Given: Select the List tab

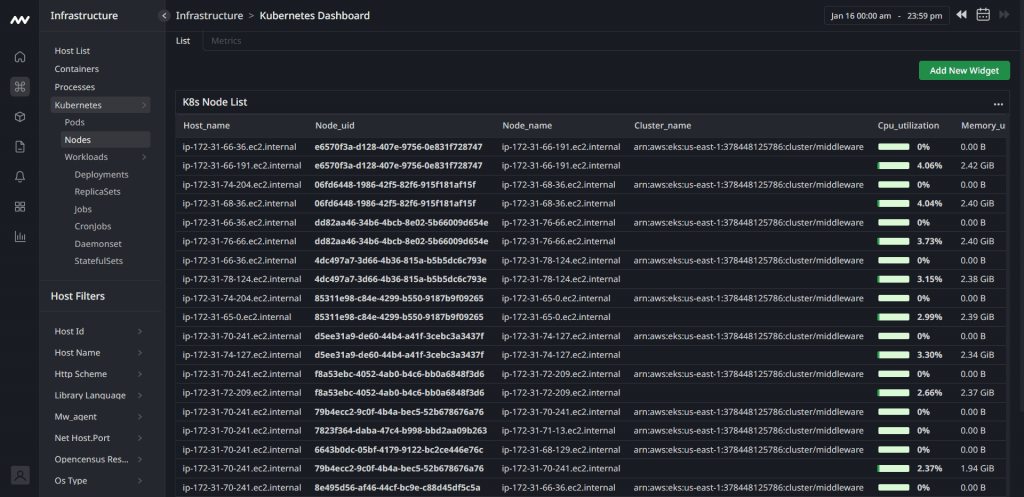Looking at the screenshot, I should click(183, 41).
